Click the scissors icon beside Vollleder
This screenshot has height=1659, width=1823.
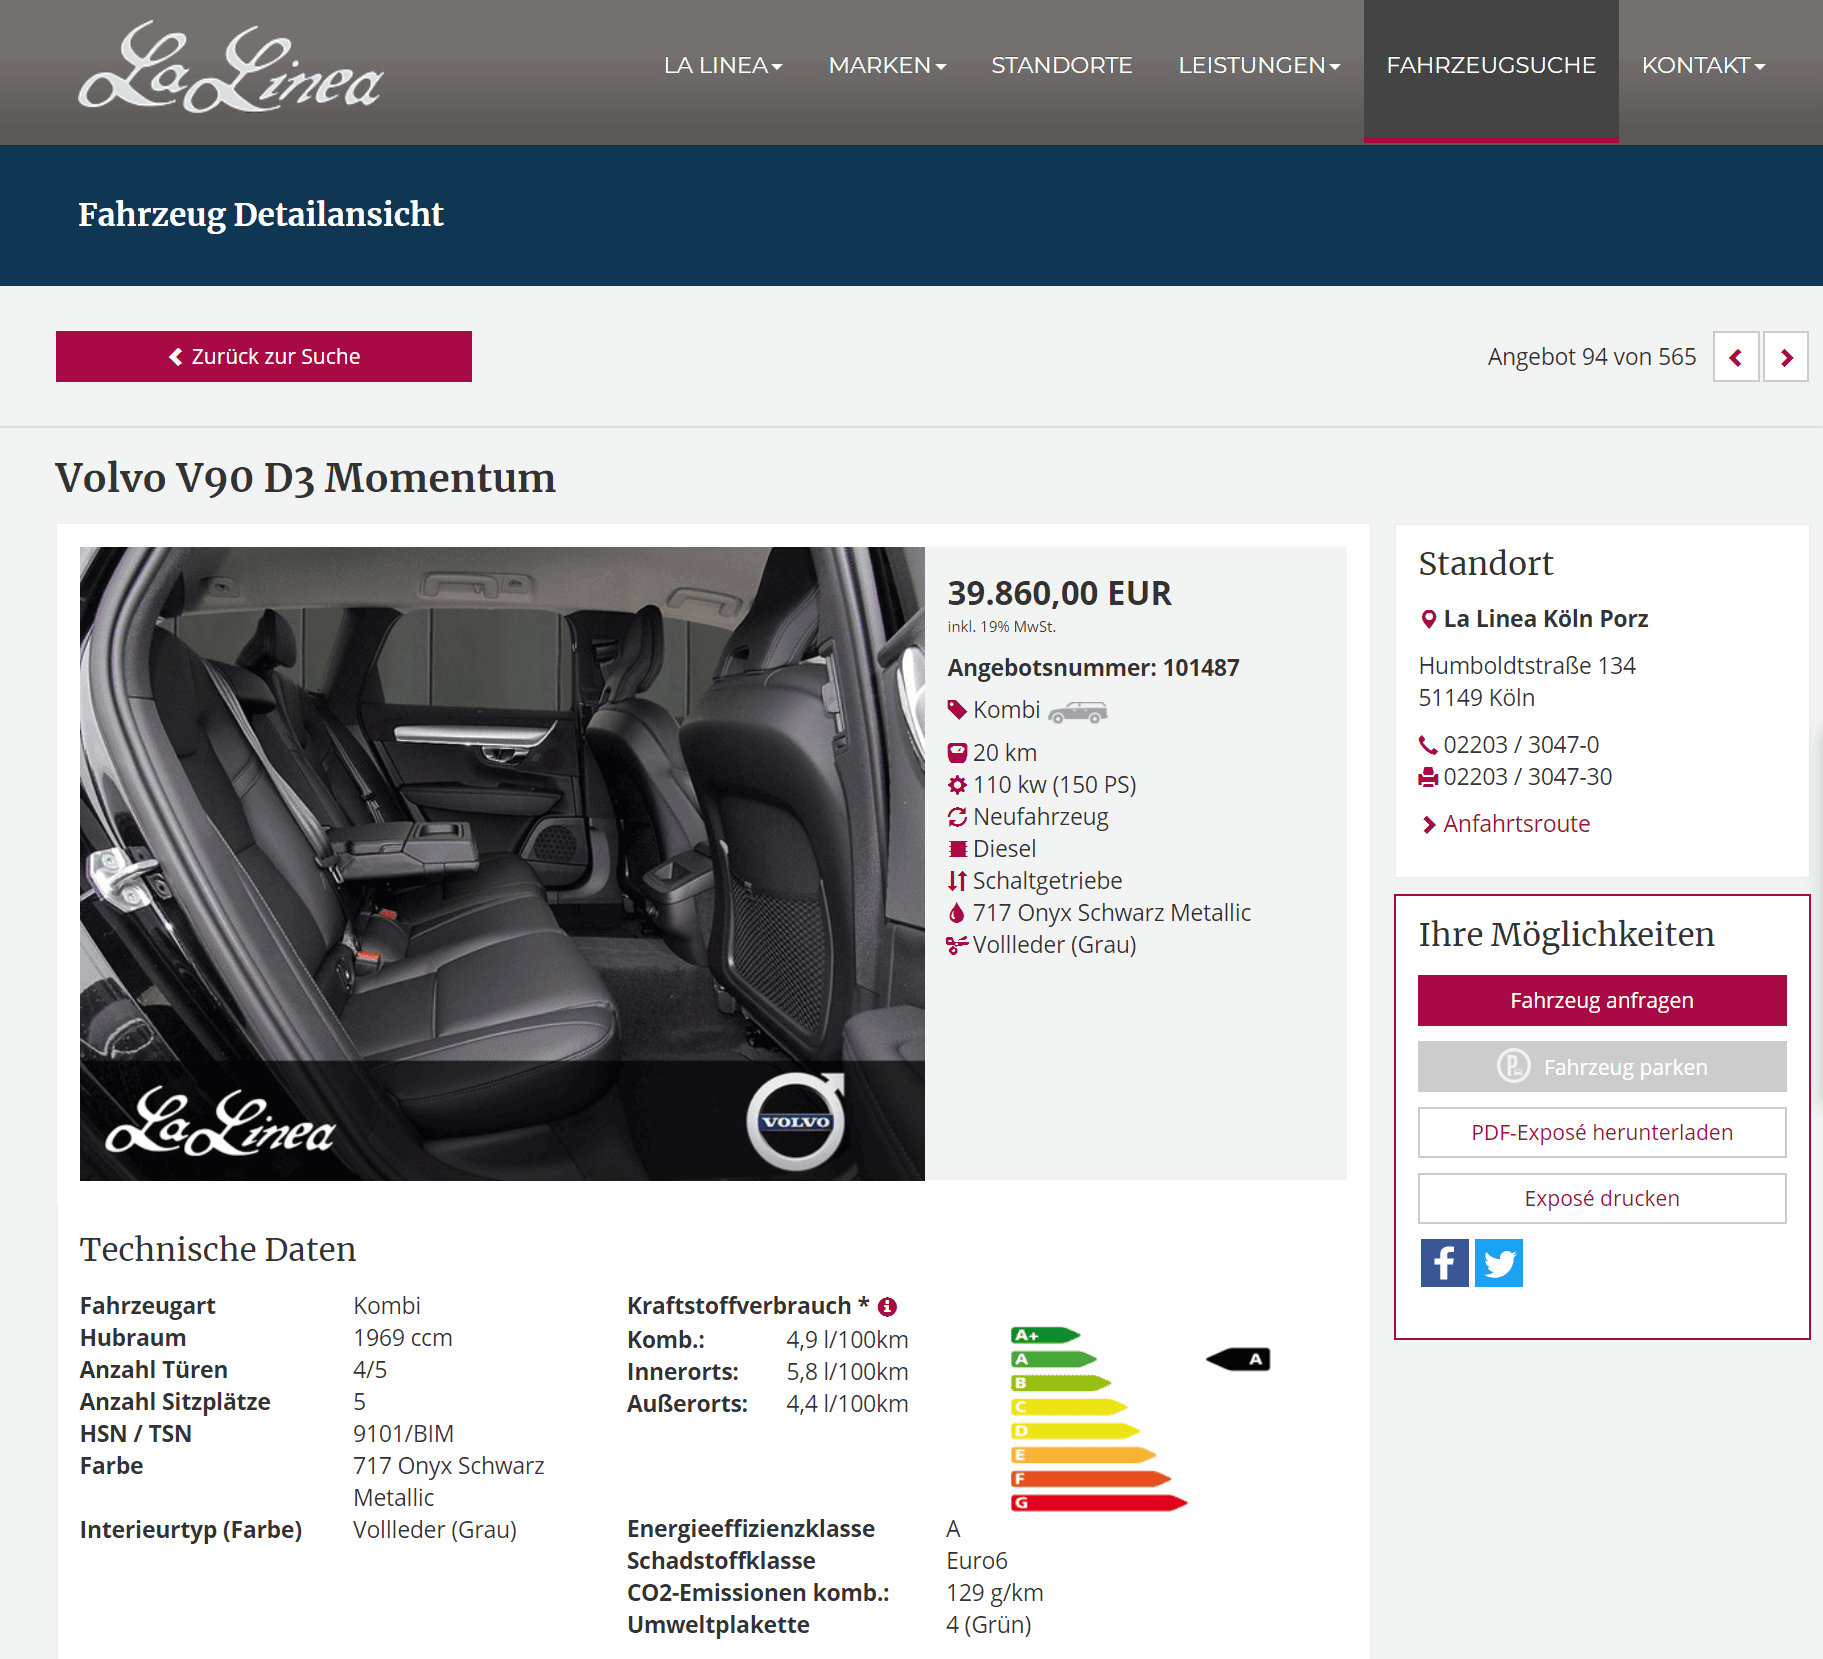point(957,945)
